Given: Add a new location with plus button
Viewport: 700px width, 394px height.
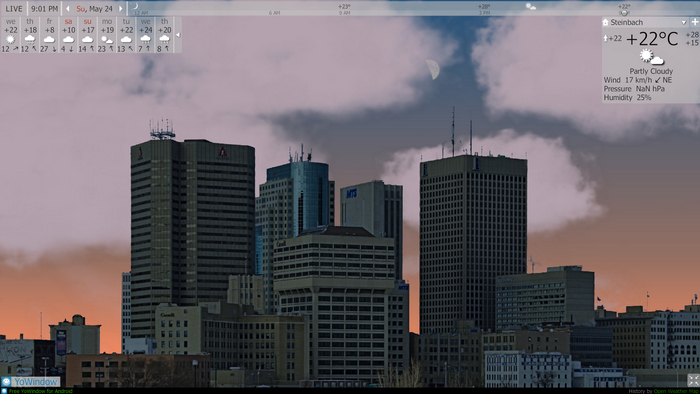Looking at the screenshot, I should [x=695, y=22].
